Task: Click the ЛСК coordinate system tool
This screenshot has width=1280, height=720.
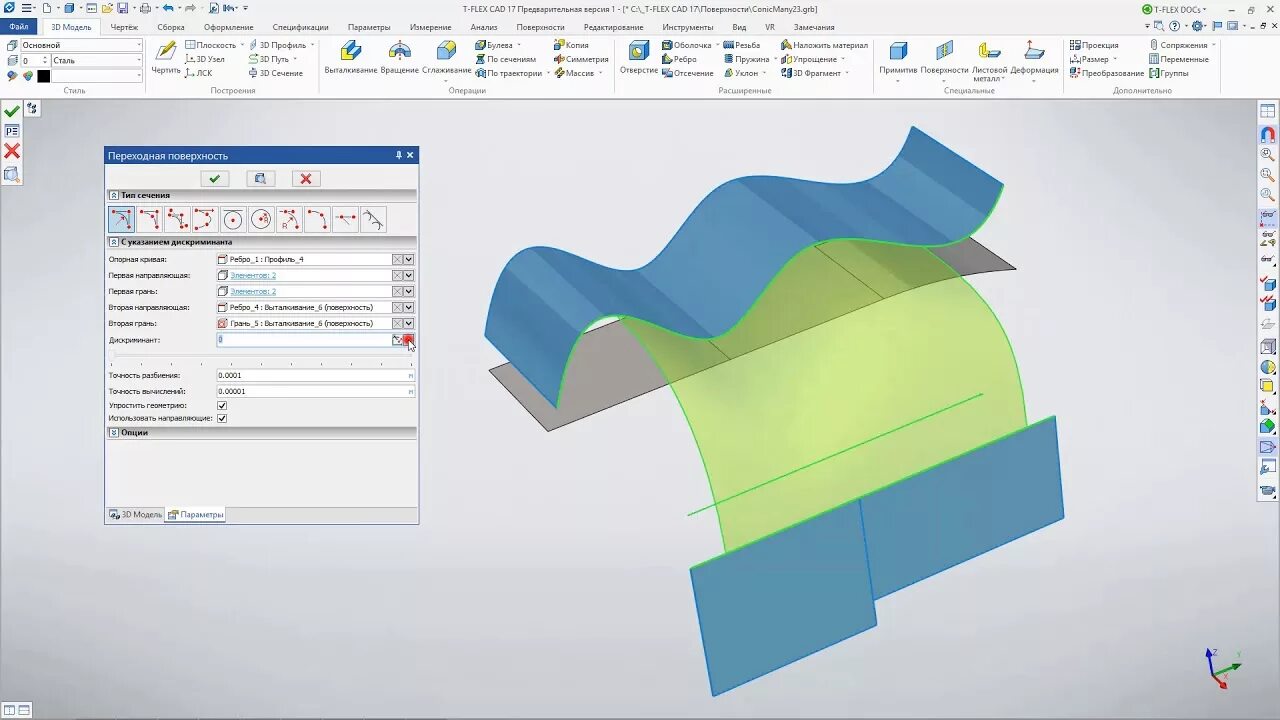Action: 198,73
